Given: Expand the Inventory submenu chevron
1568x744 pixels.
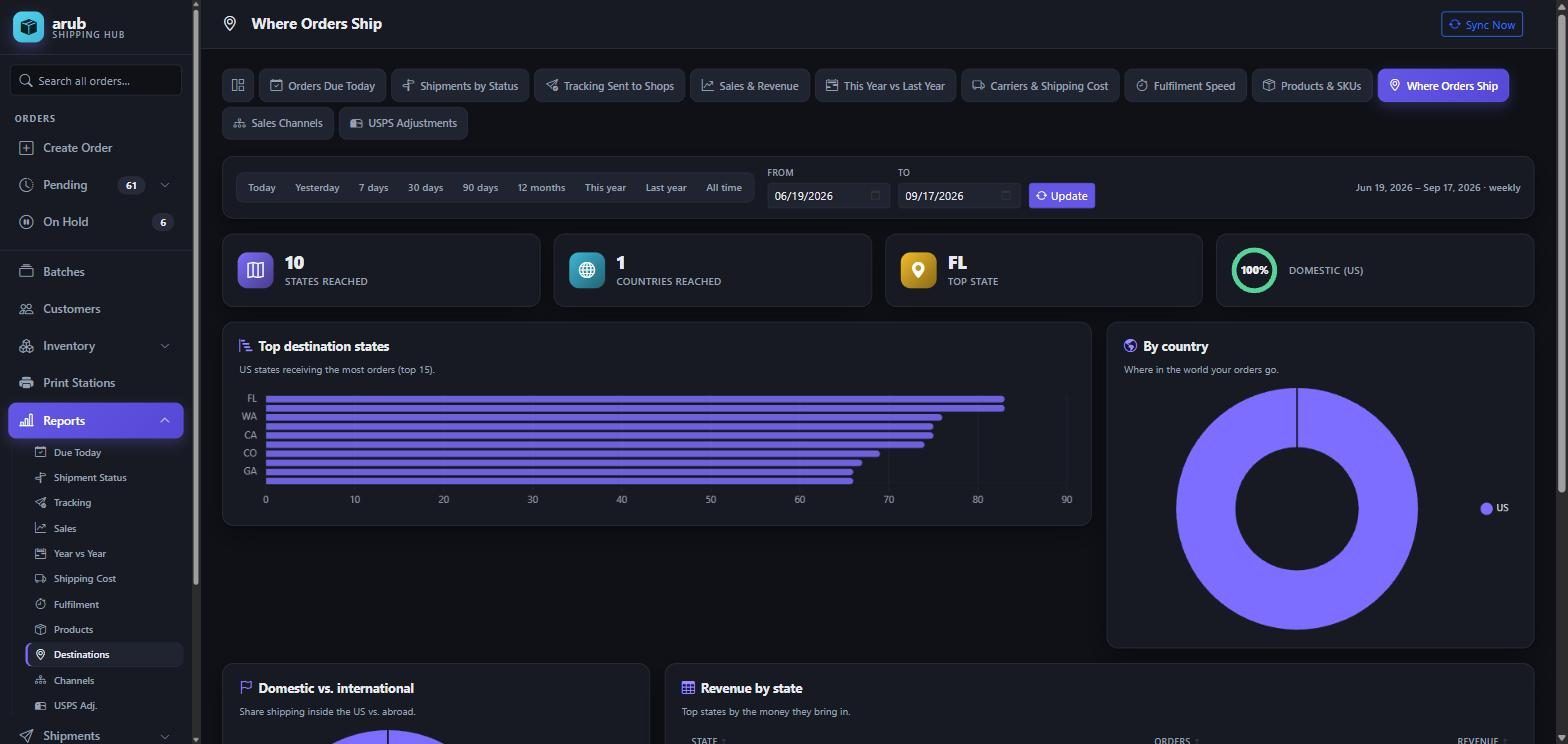Looking at the screenshot, I should (165, 346).
